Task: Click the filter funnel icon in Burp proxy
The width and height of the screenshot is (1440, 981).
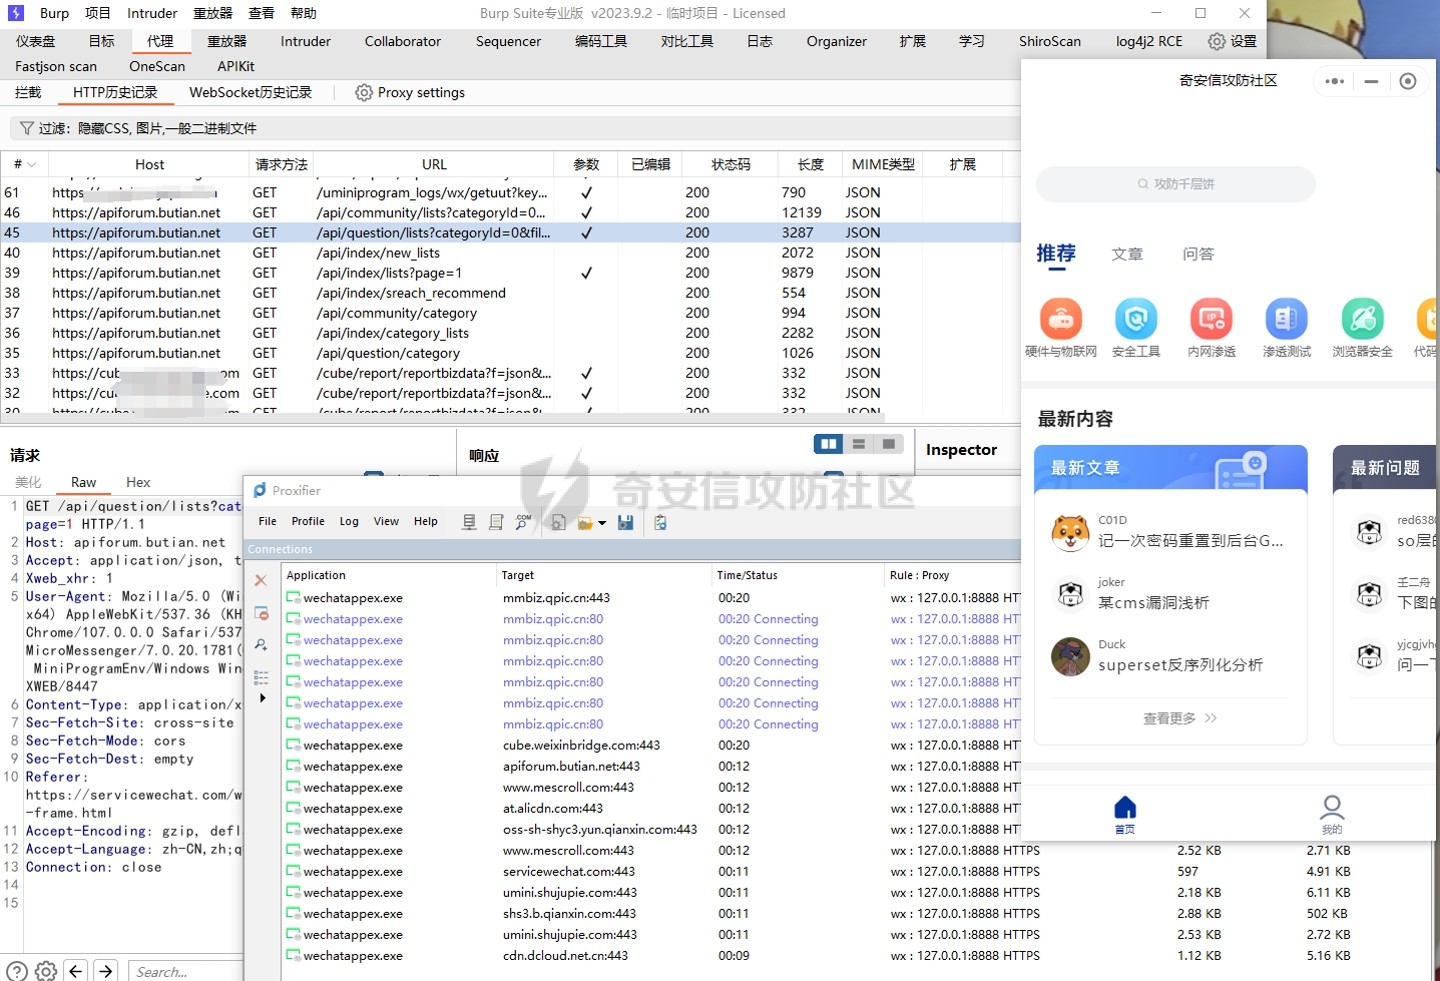Action: click(x=27, y=128)
